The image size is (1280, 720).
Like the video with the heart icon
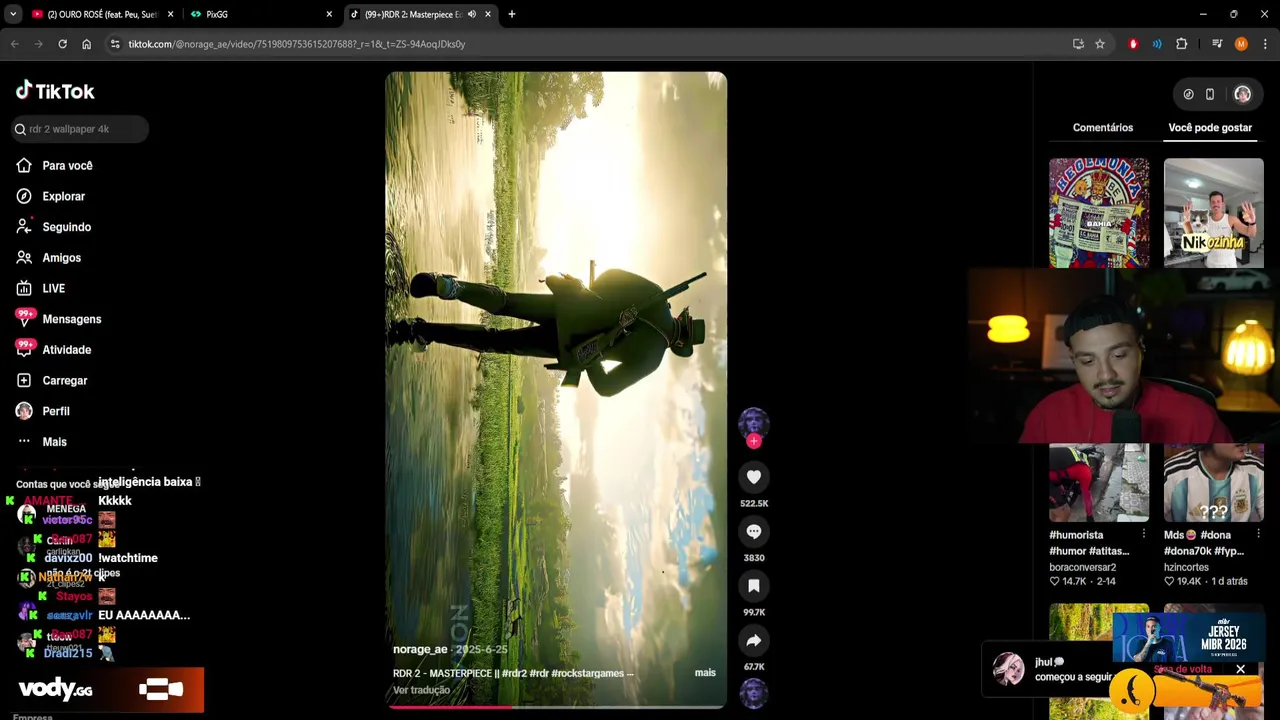tap(754, 477)
